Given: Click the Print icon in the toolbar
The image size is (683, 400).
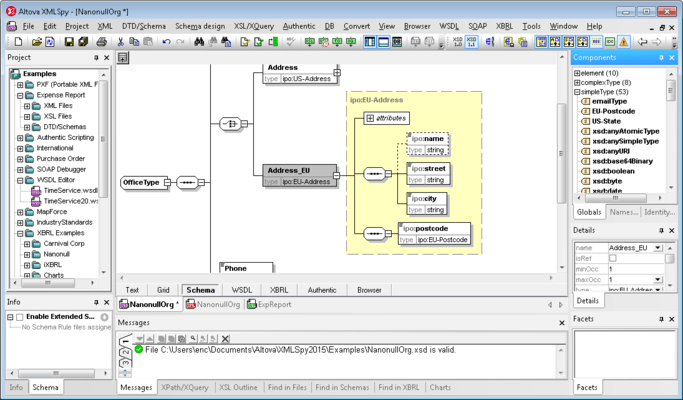Looking at the screenshot, I should (x=101, y=42).
